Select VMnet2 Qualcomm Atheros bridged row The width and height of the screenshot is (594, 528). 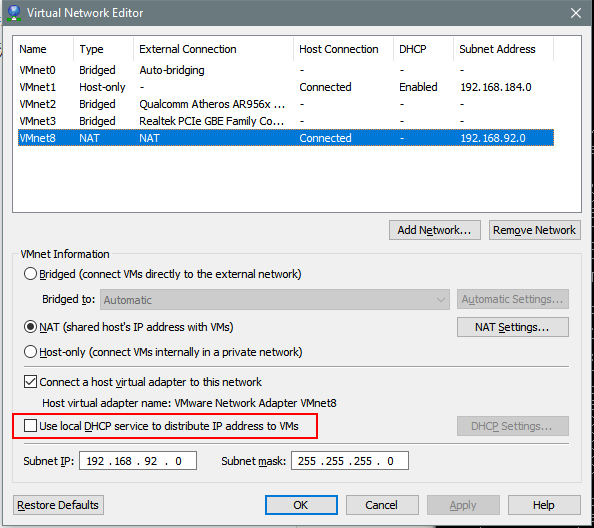pyautogui.click(x=286, y=104)
